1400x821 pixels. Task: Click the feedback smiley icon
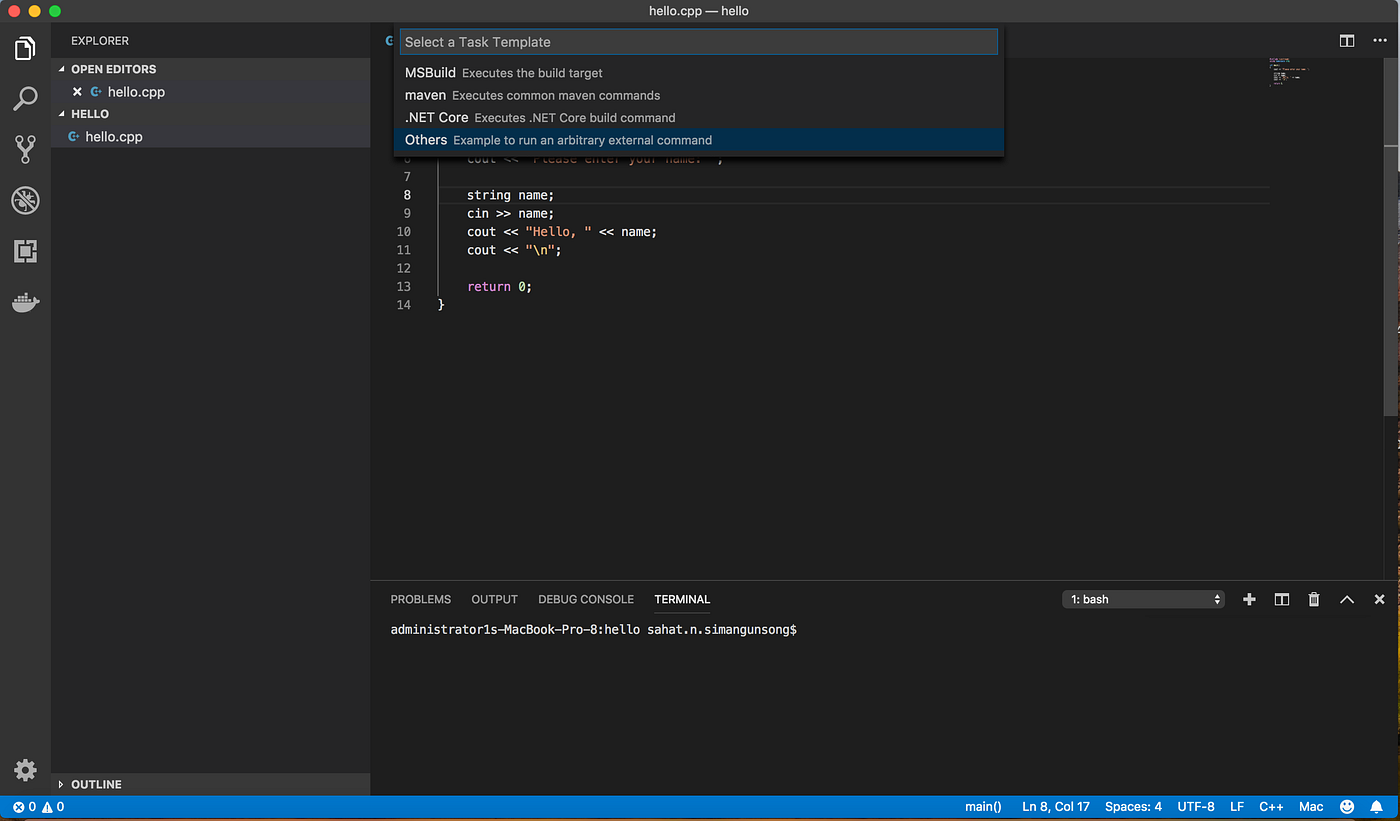1347,806
